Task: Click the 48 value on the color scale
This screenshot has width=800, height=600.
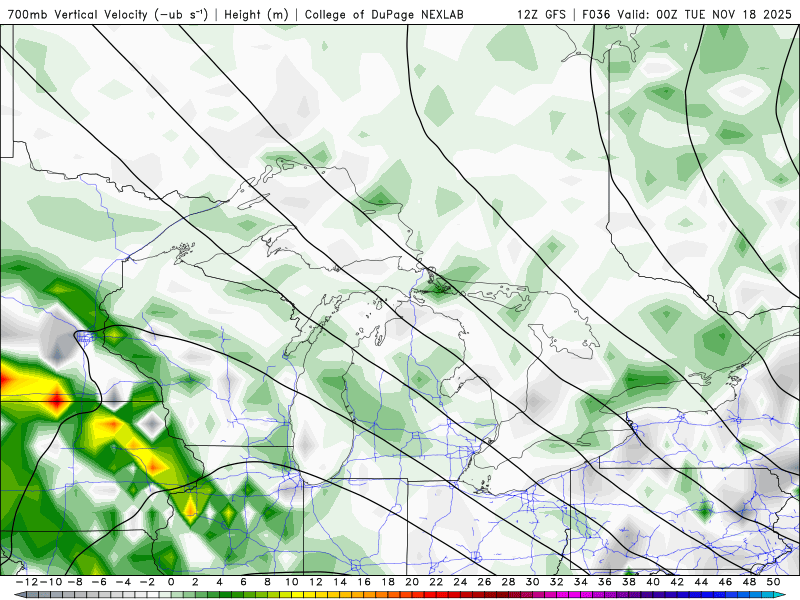Action: click(749, 582)
